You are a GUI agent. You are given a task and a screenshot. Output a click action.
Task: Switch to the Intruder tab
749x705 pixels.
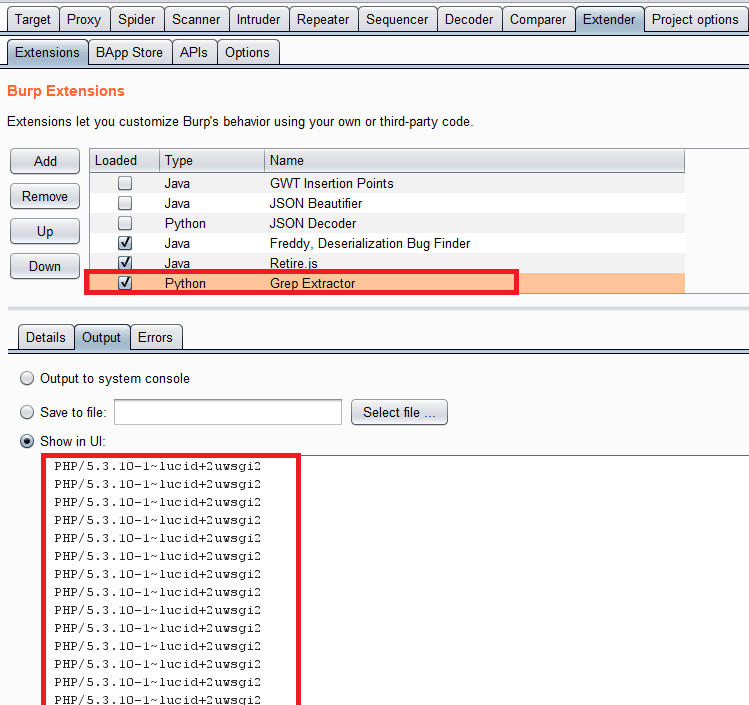pos(259,19)
